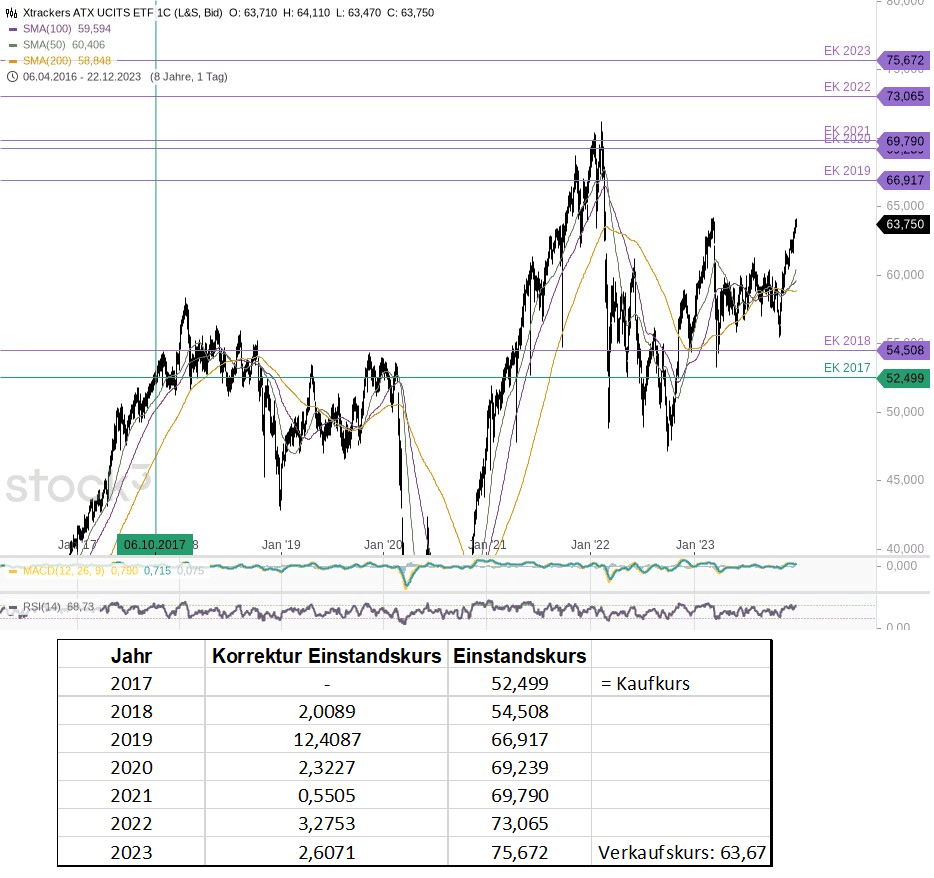The image size is (934, 878).
Task: Click the 54,508 price tag on axis
Action: click(904, 350)
